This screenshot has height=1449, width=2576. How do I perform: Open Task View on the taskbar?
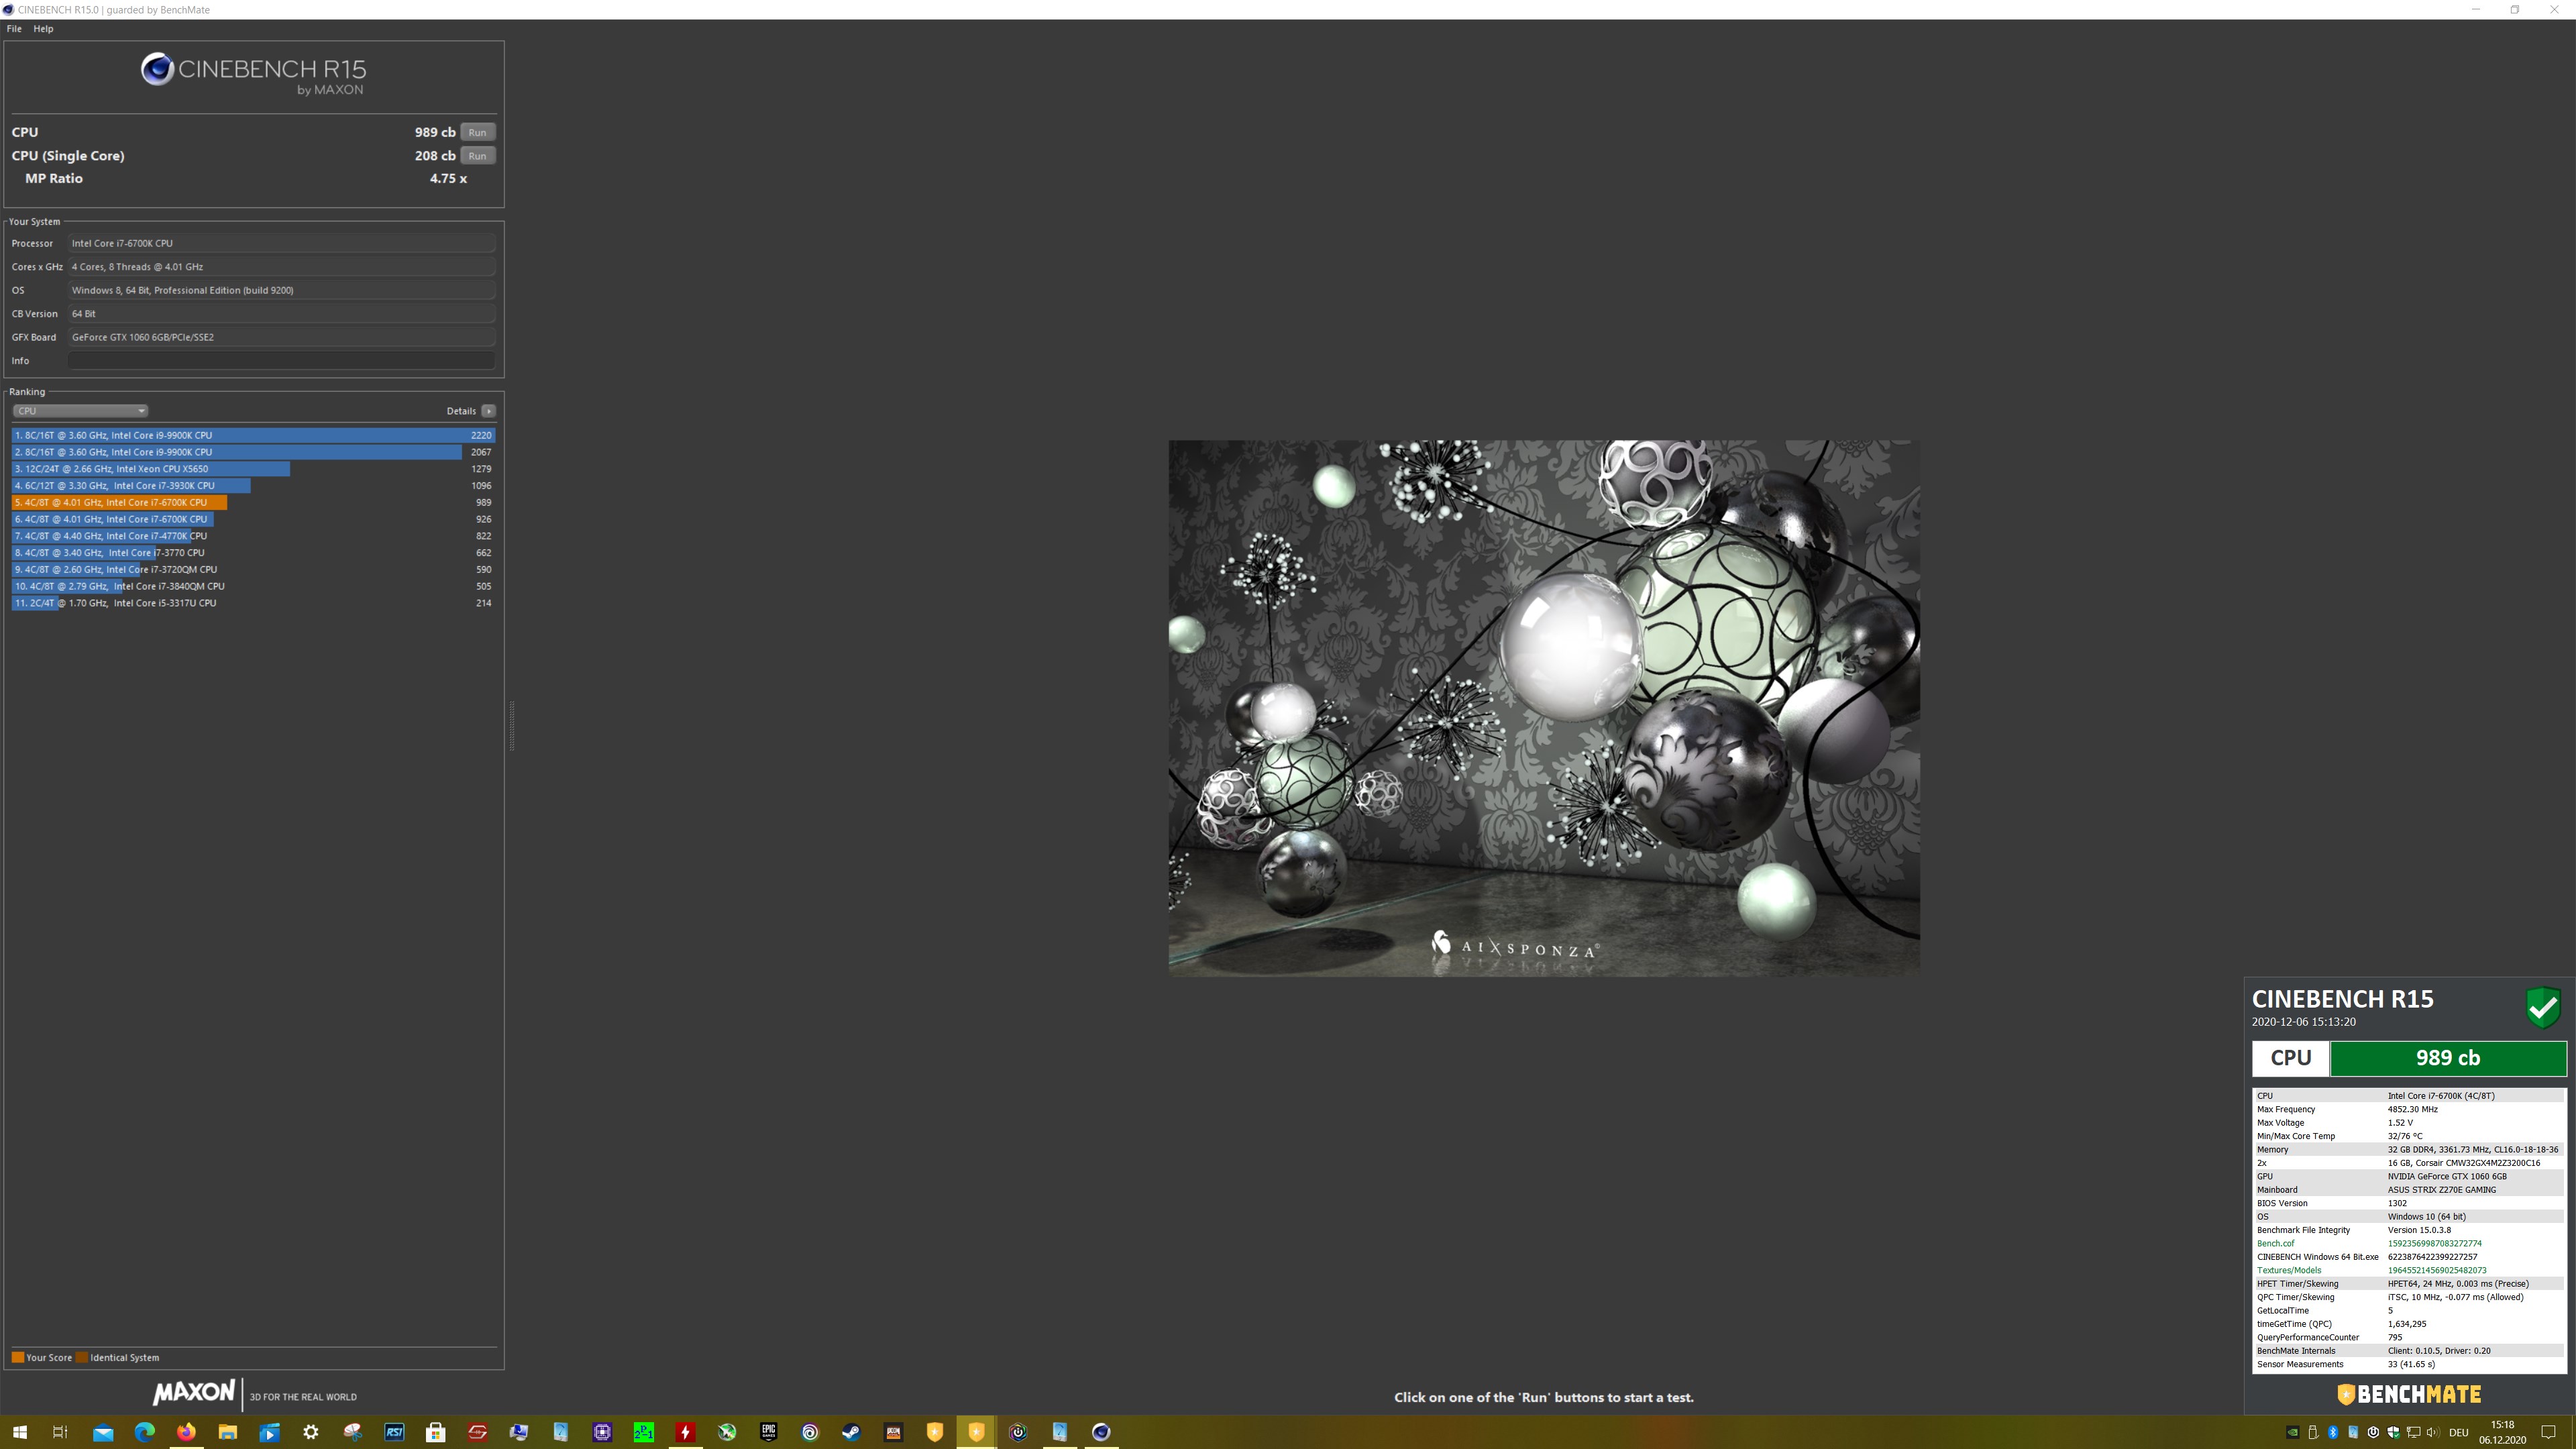click(x=60, y=1432)
